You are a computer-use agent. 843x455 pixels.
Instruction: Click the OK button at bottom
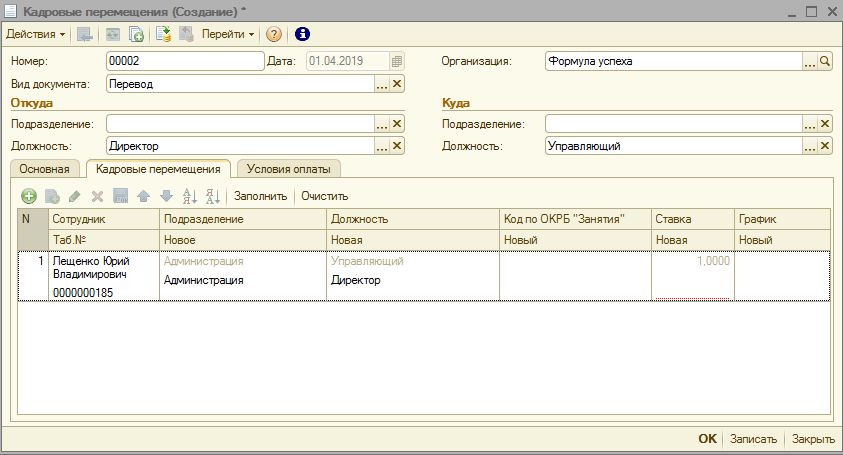[707, 438]
